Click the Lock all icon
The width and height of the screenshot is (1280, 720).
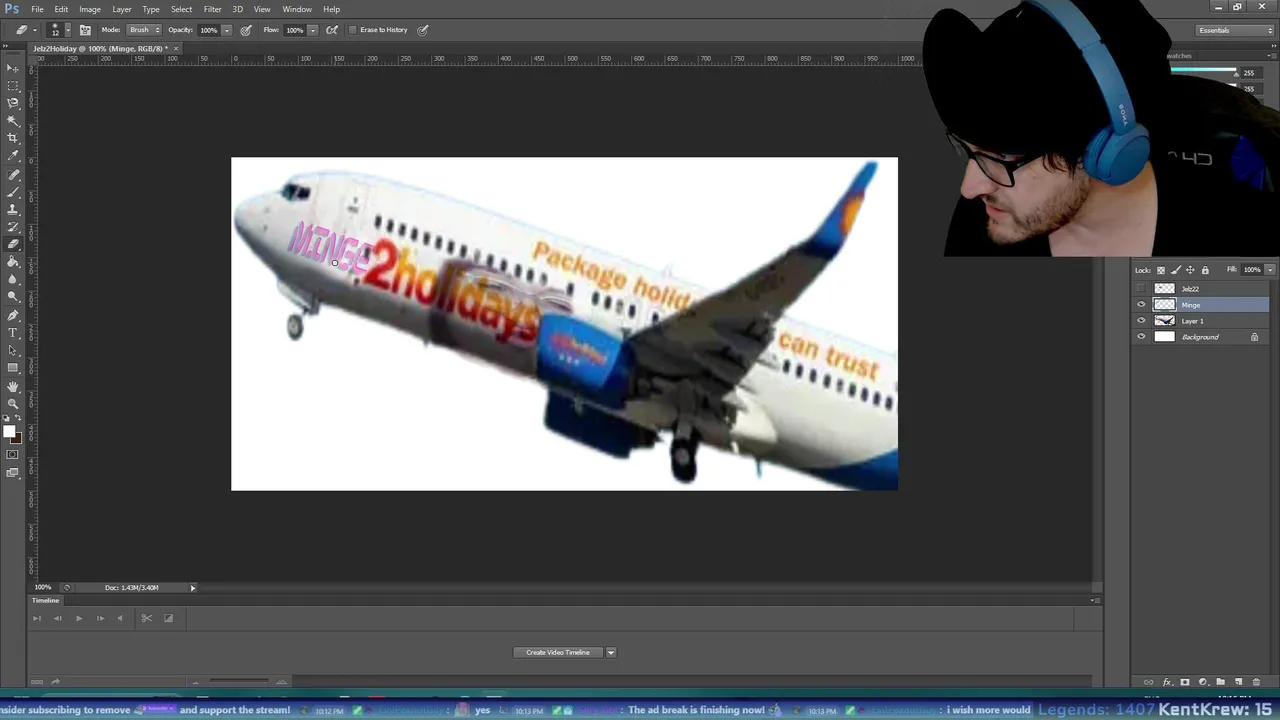coord(1205,270)
